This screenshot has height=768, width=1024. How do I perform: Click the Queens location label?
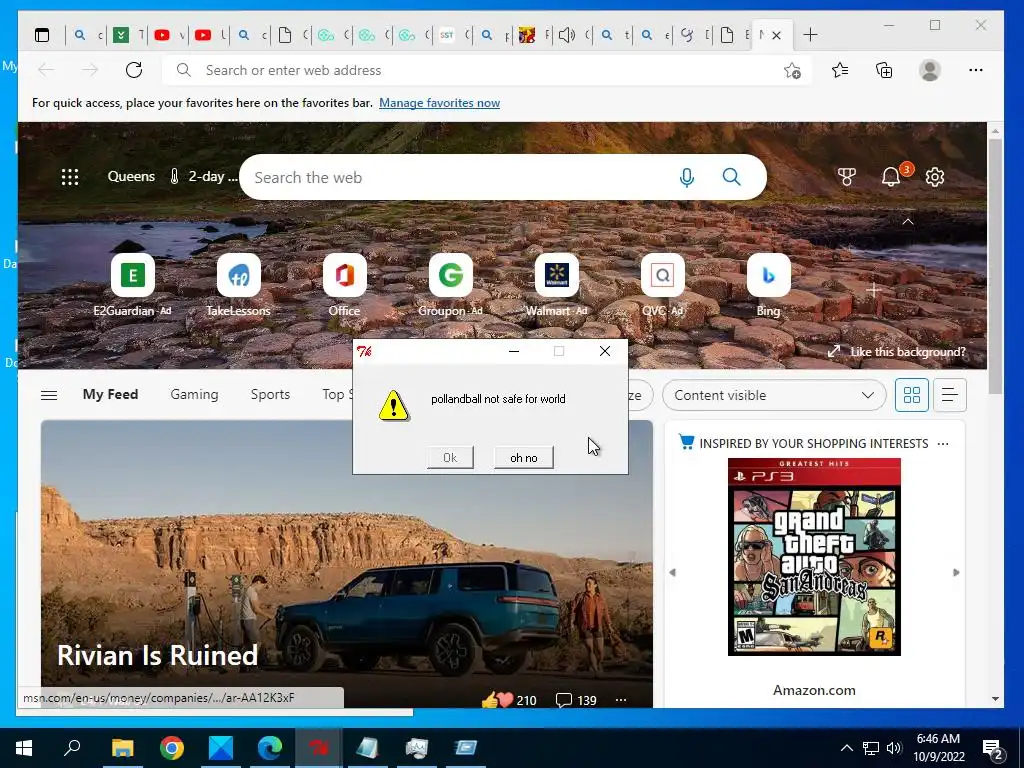[x=131, y=176]
